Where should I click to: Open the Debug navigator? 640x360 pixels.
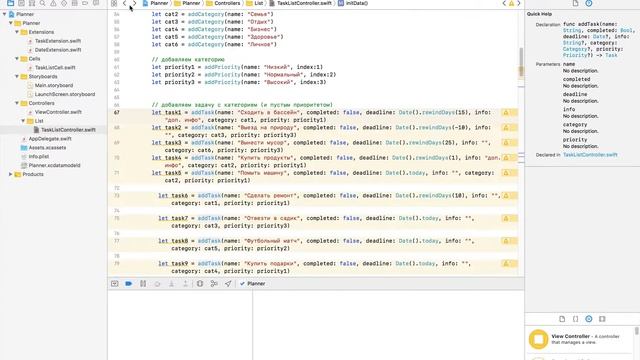click(74, 3)
